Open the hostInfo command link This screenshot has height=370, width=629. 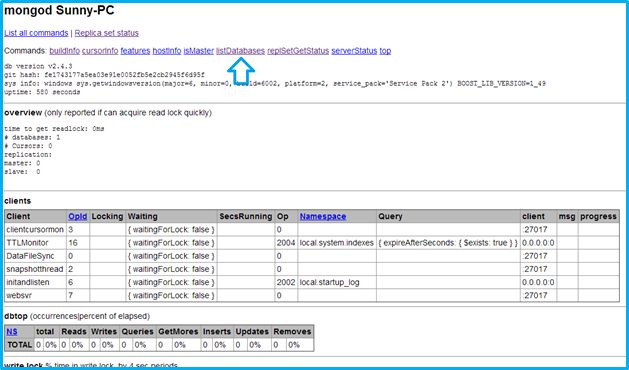167,51
